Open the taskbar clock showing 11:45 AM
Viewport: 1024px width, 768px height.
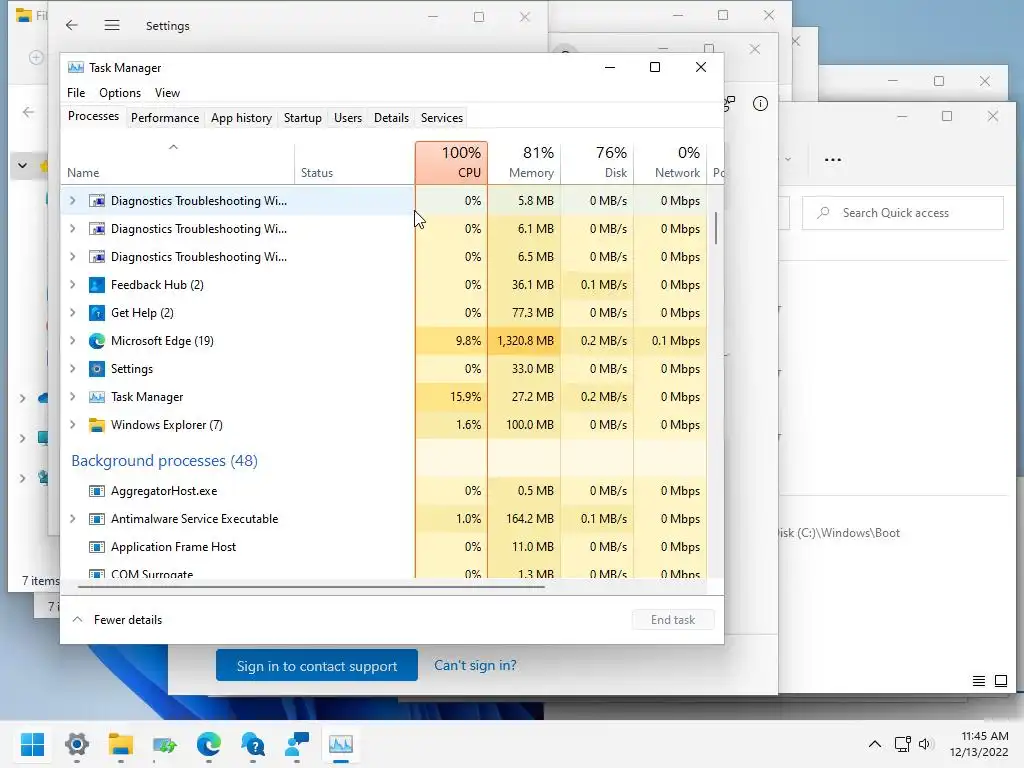click(x=978, y=744)
